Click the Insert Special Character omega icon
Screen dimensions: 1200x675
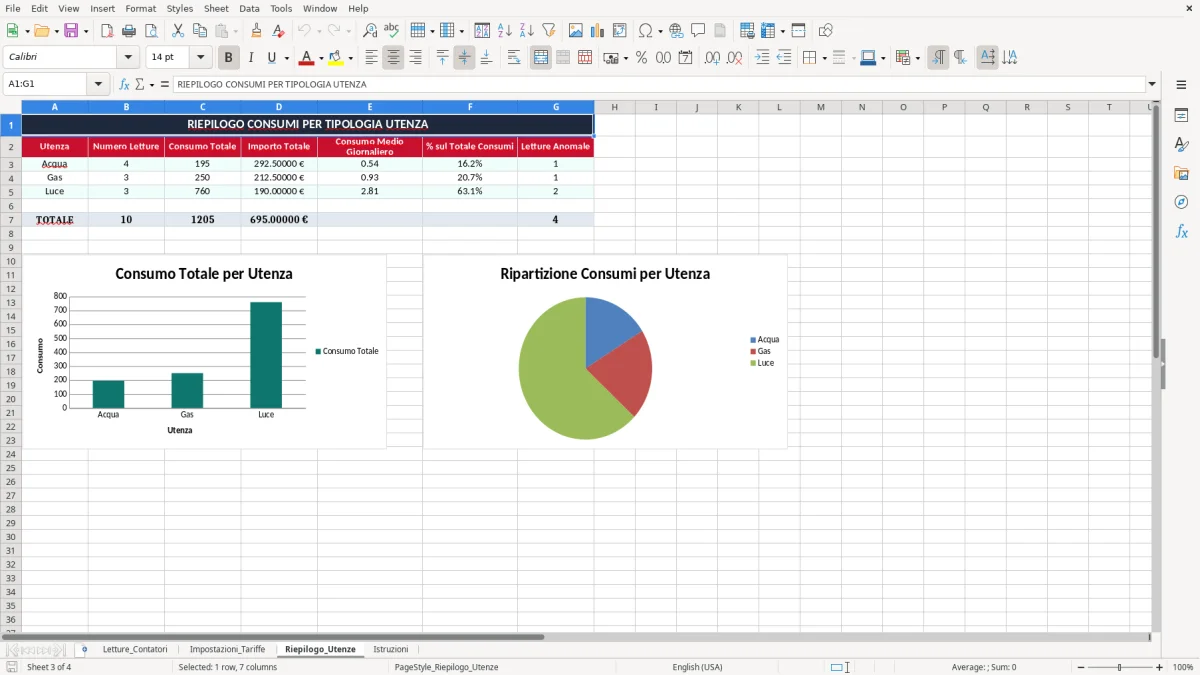click(645, 31)
